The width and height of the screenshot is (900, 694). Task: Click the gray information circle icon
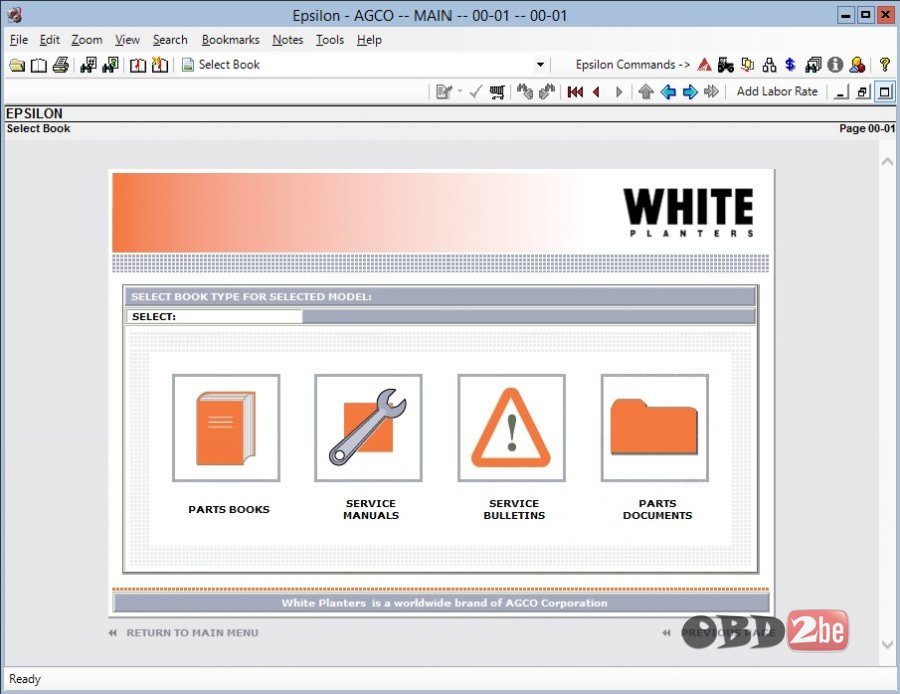point(835,65)
